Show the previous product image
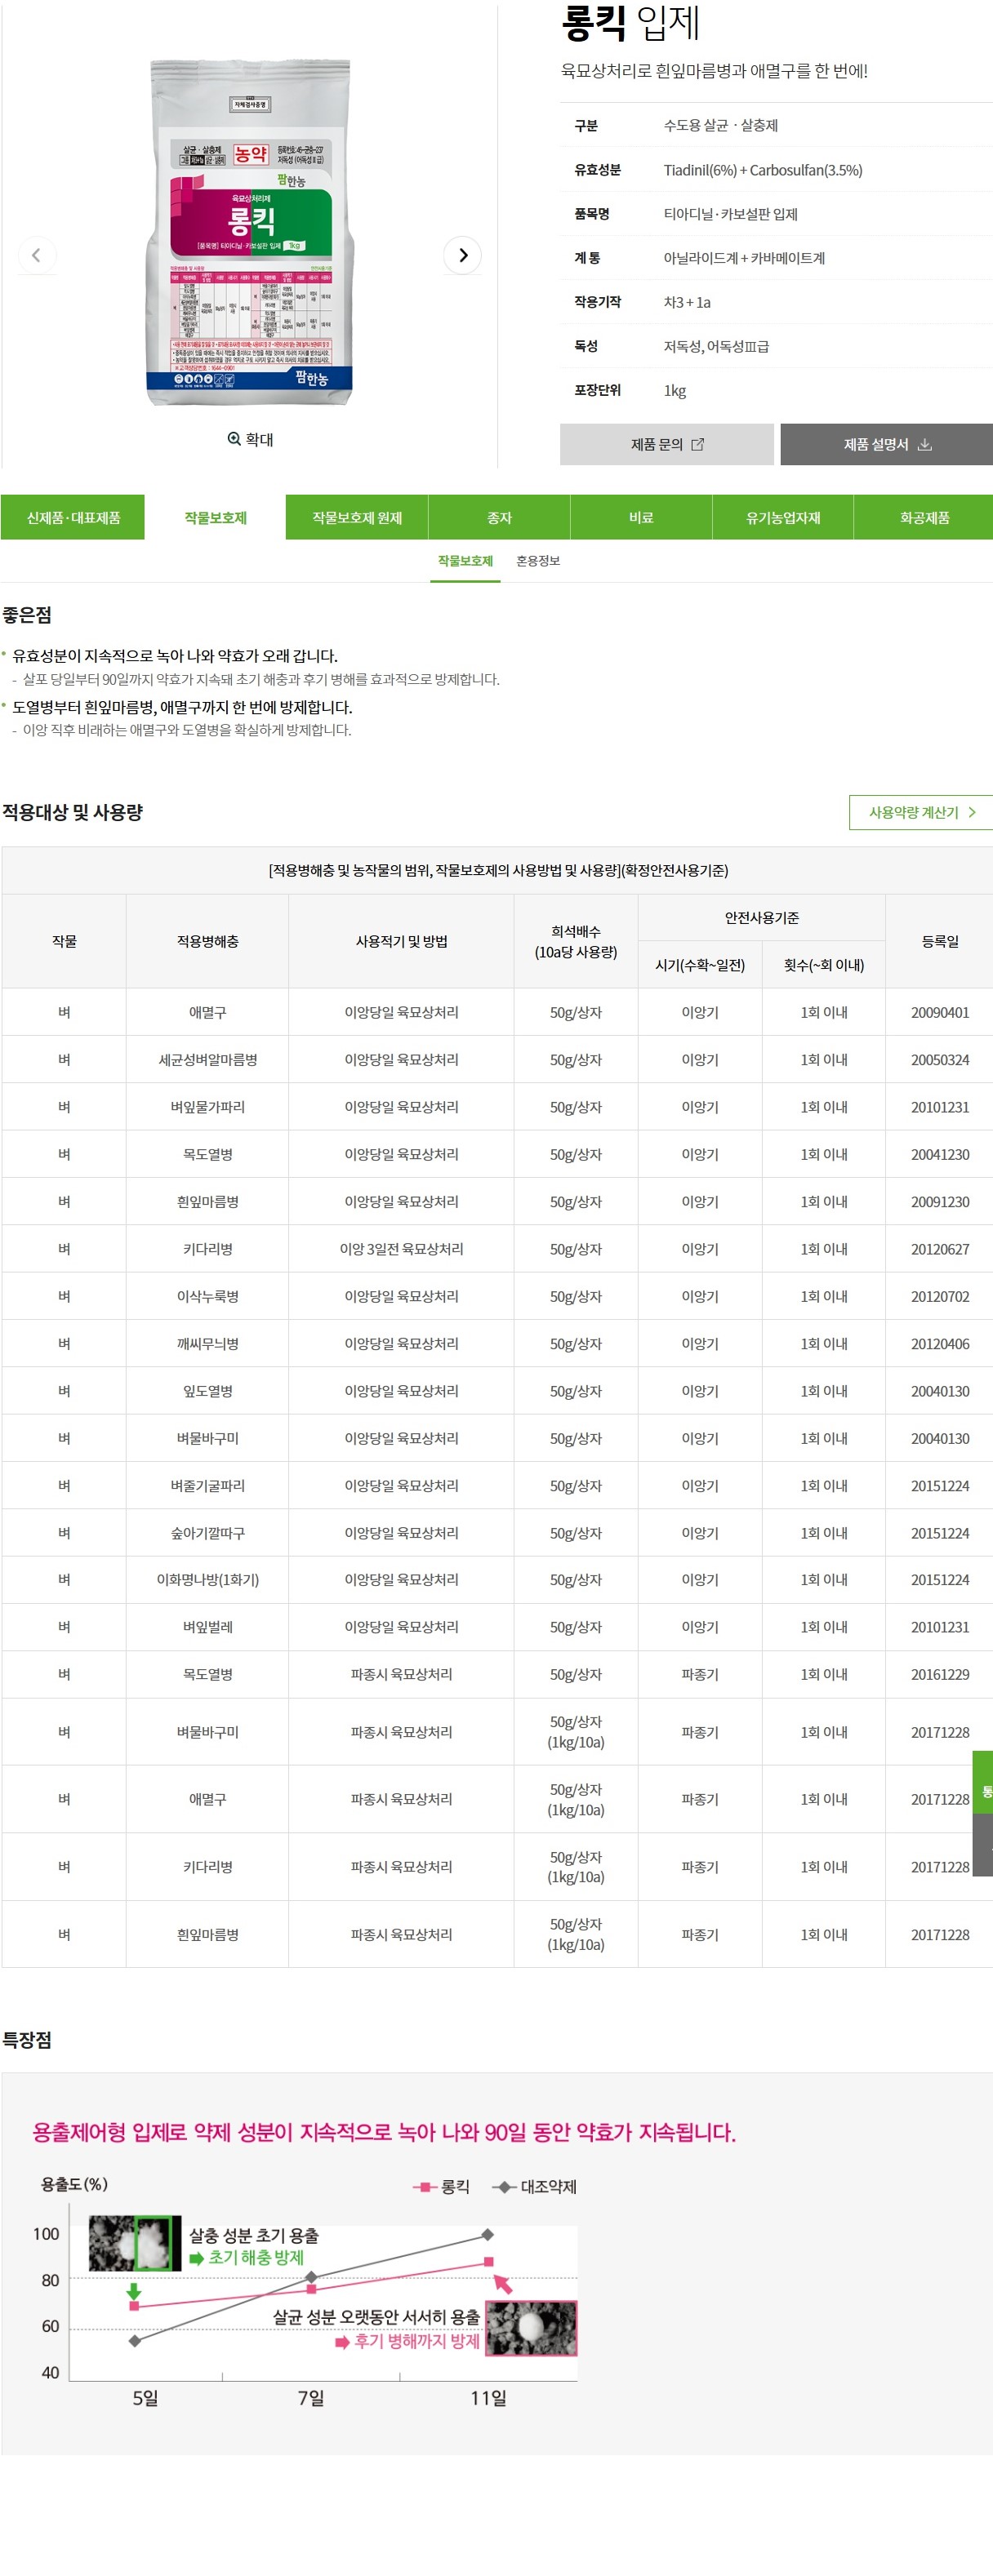 click(37, 255)
